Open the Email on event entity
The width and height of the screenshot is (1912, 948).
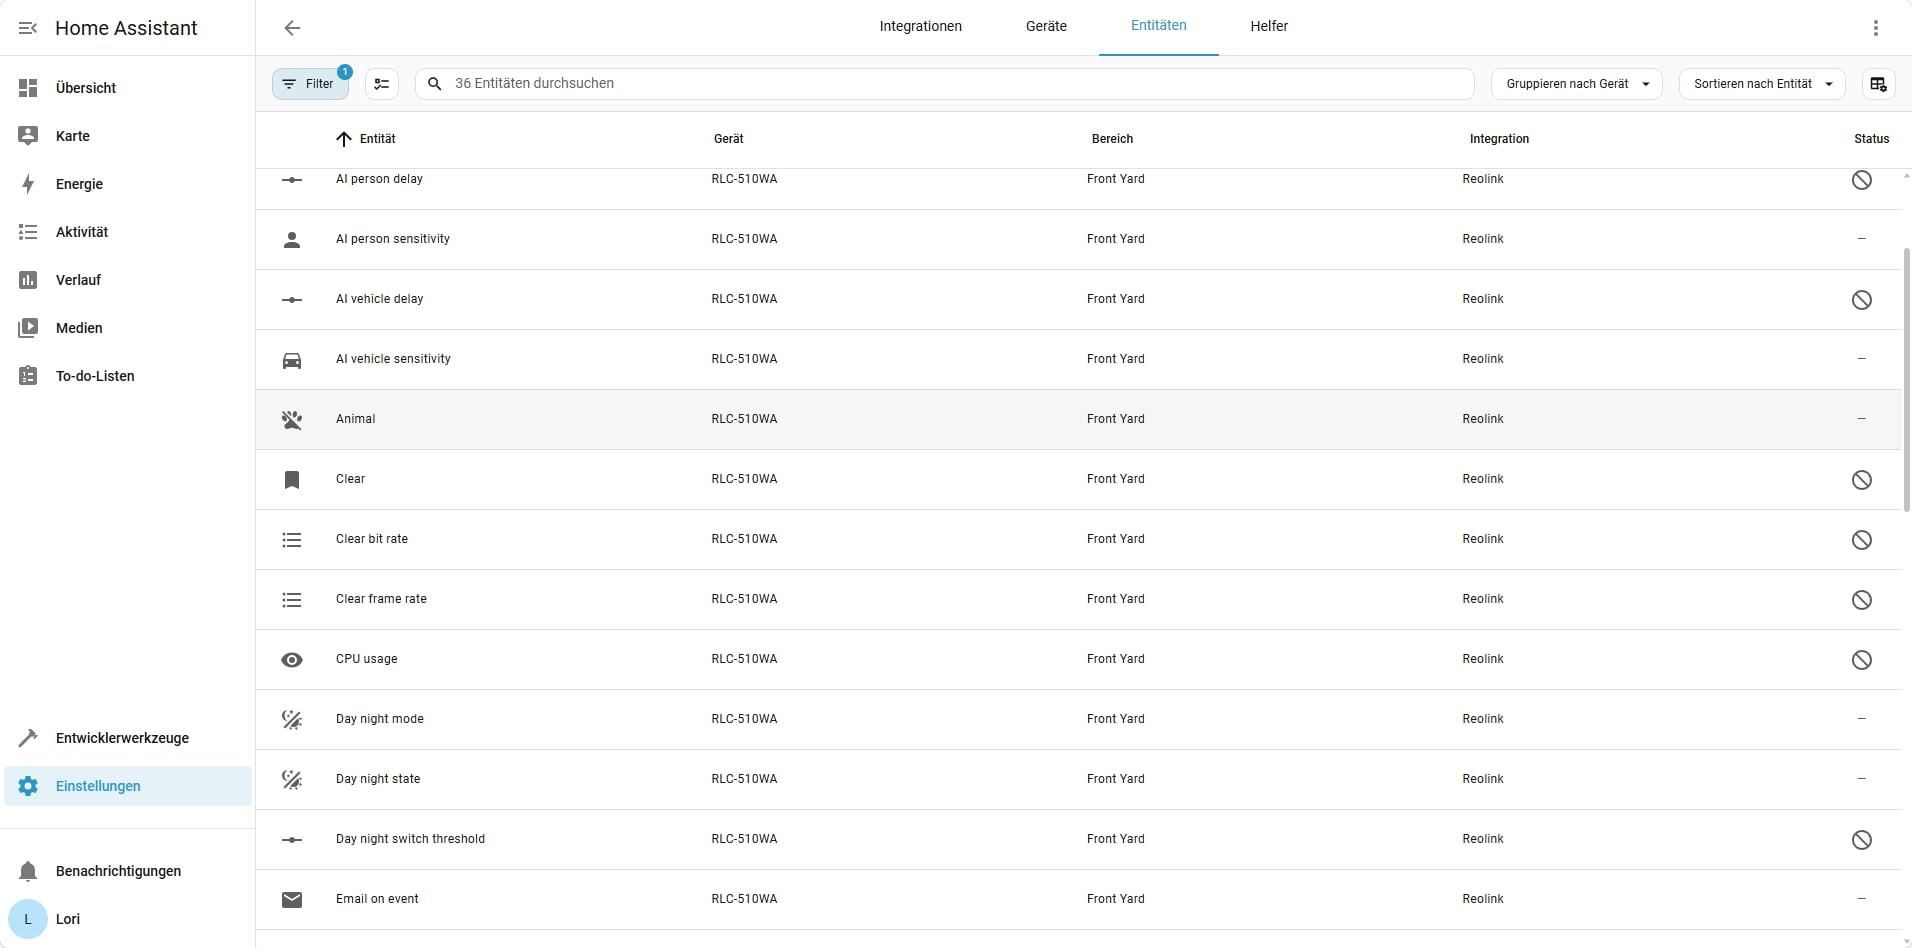coord(1078,899)
